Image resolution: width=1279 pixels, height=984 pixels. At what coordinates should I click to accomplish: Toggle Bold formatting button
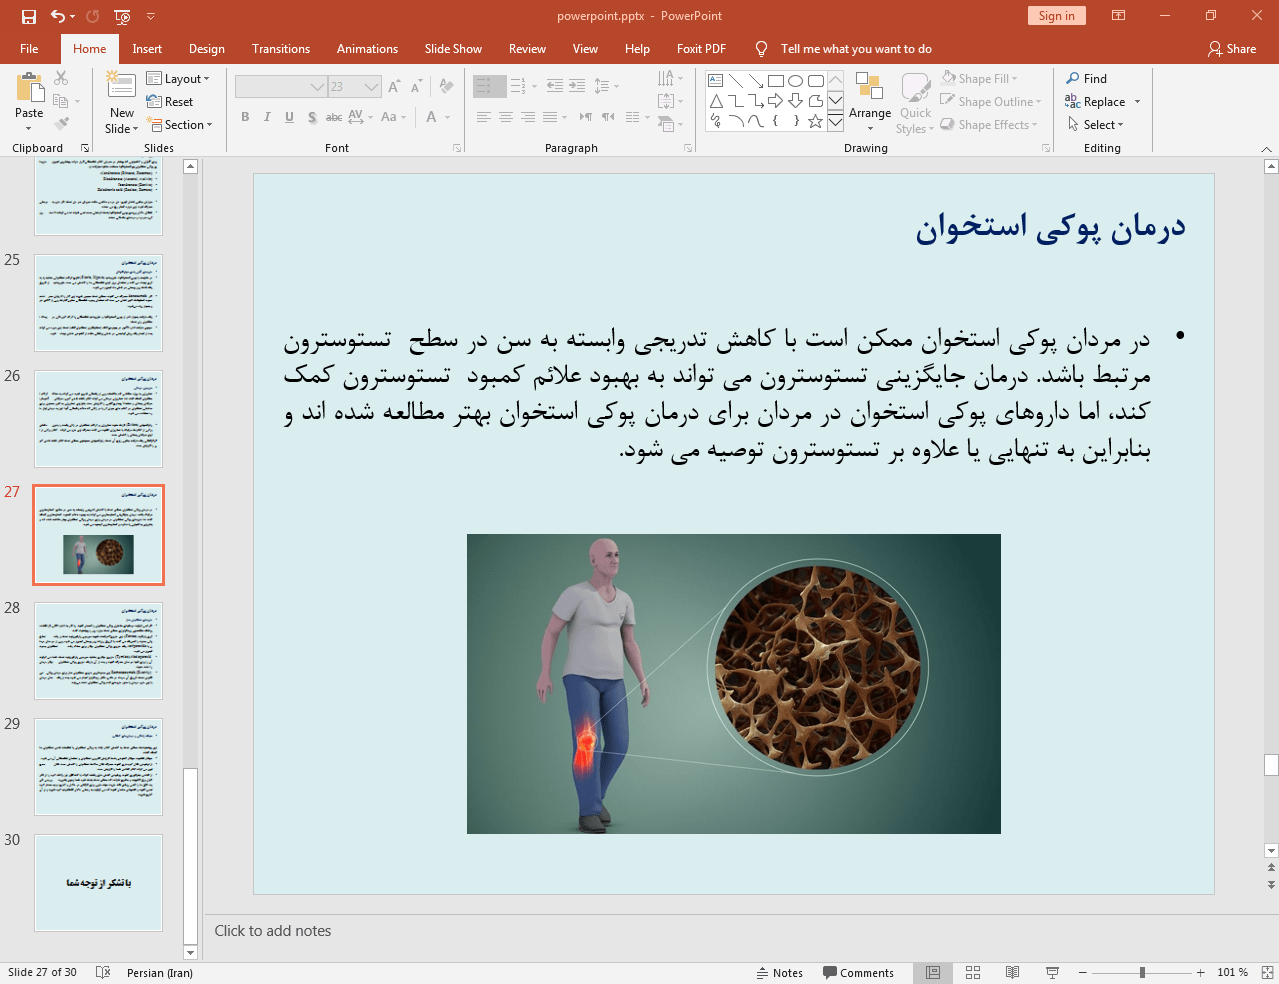tap(245, 117)
